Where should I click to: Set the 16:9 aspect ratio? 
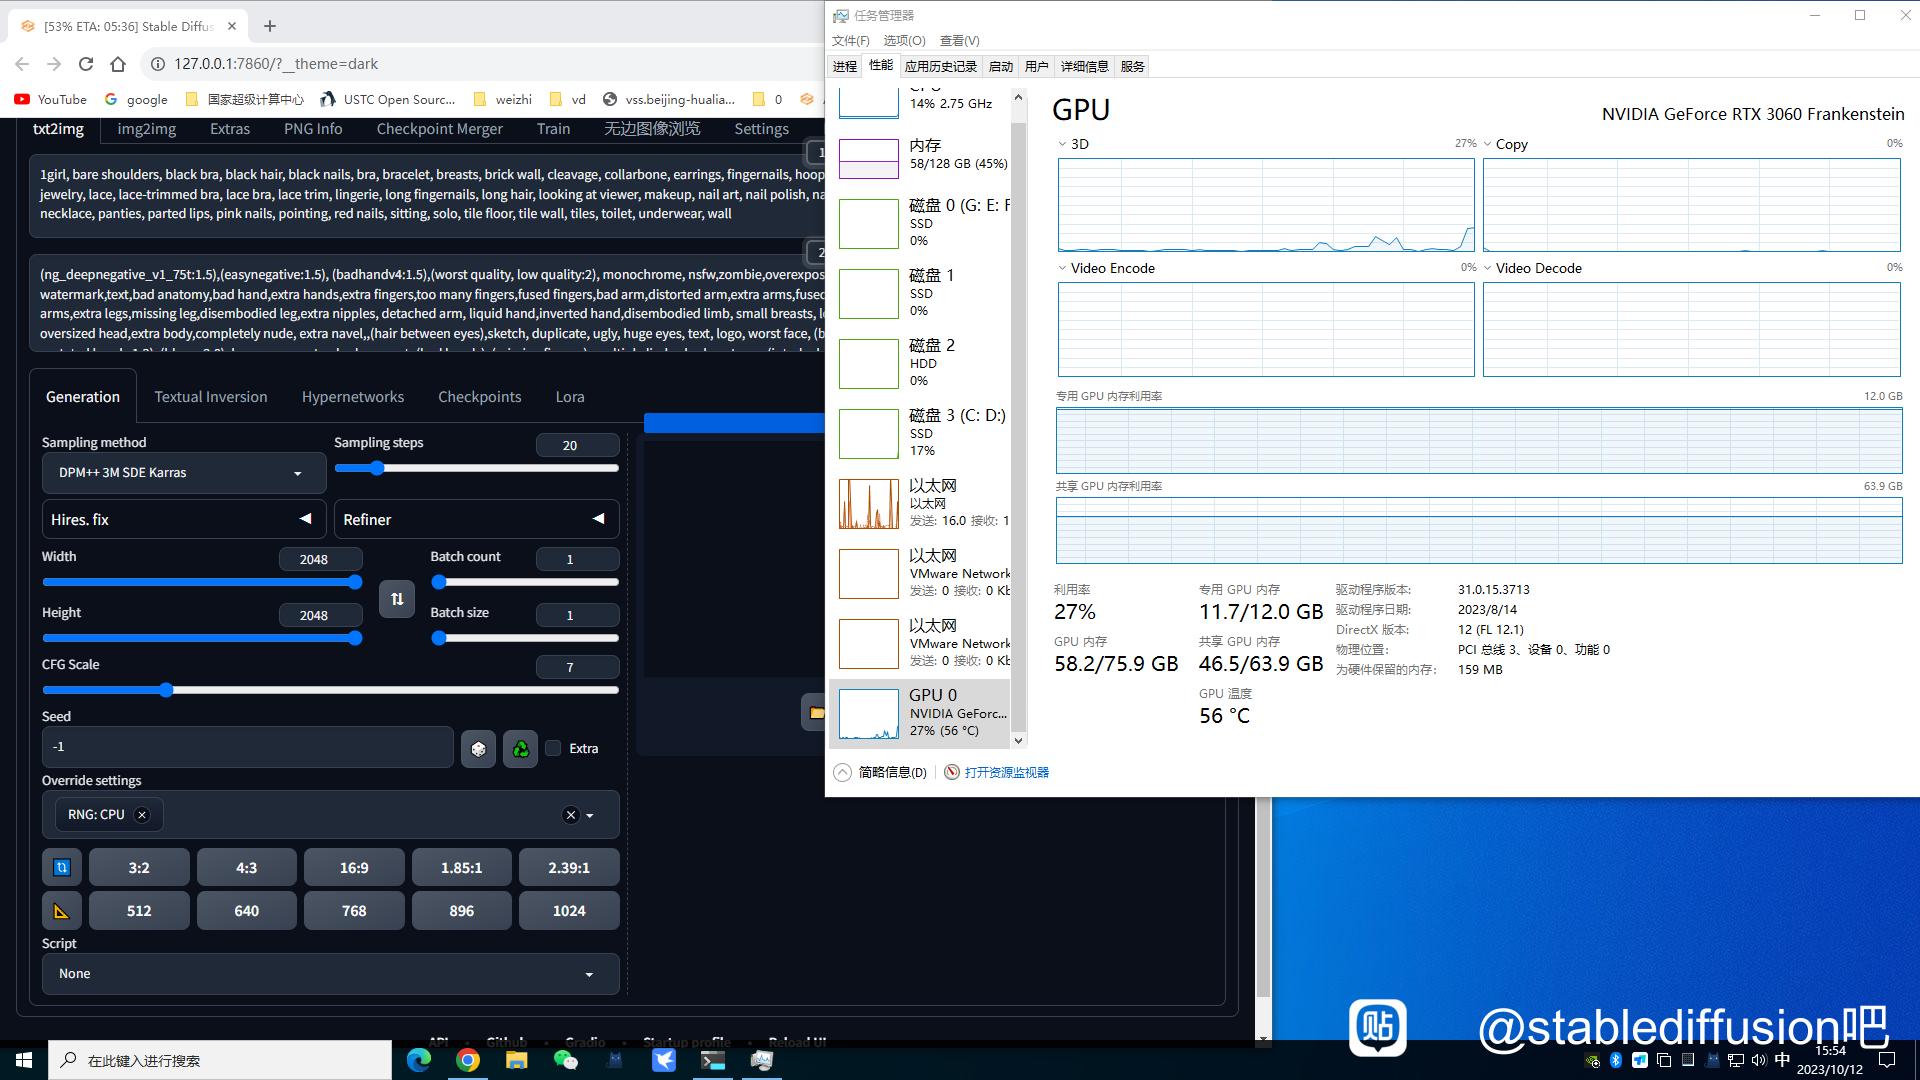(x=354, y=868)
